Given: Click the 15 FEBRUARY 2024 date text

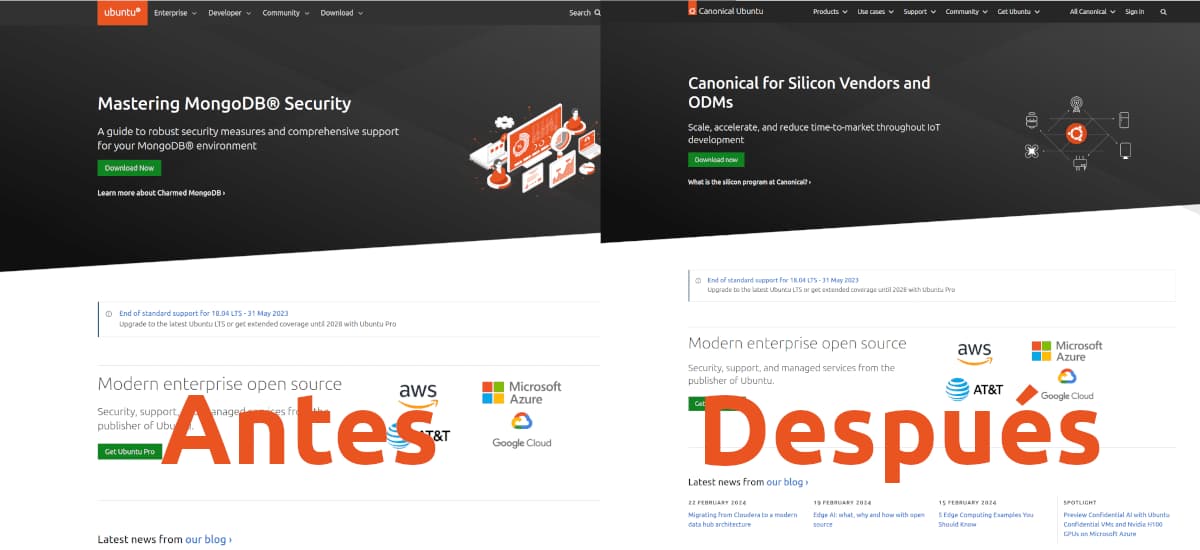Looking at the screenshot, I should tap(967, 502).
